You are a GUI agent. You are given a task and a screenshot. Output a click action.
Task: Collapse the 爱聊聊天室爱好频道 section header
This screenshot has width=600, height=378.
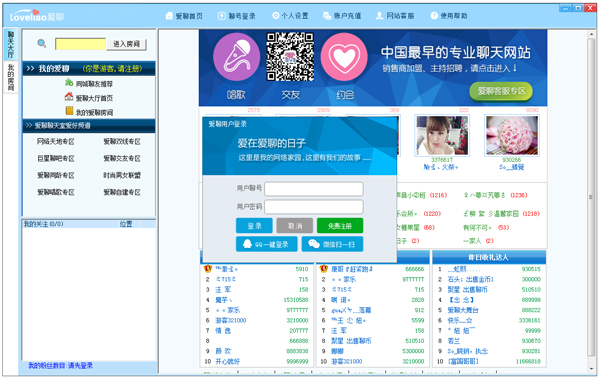tap(89, 125)
